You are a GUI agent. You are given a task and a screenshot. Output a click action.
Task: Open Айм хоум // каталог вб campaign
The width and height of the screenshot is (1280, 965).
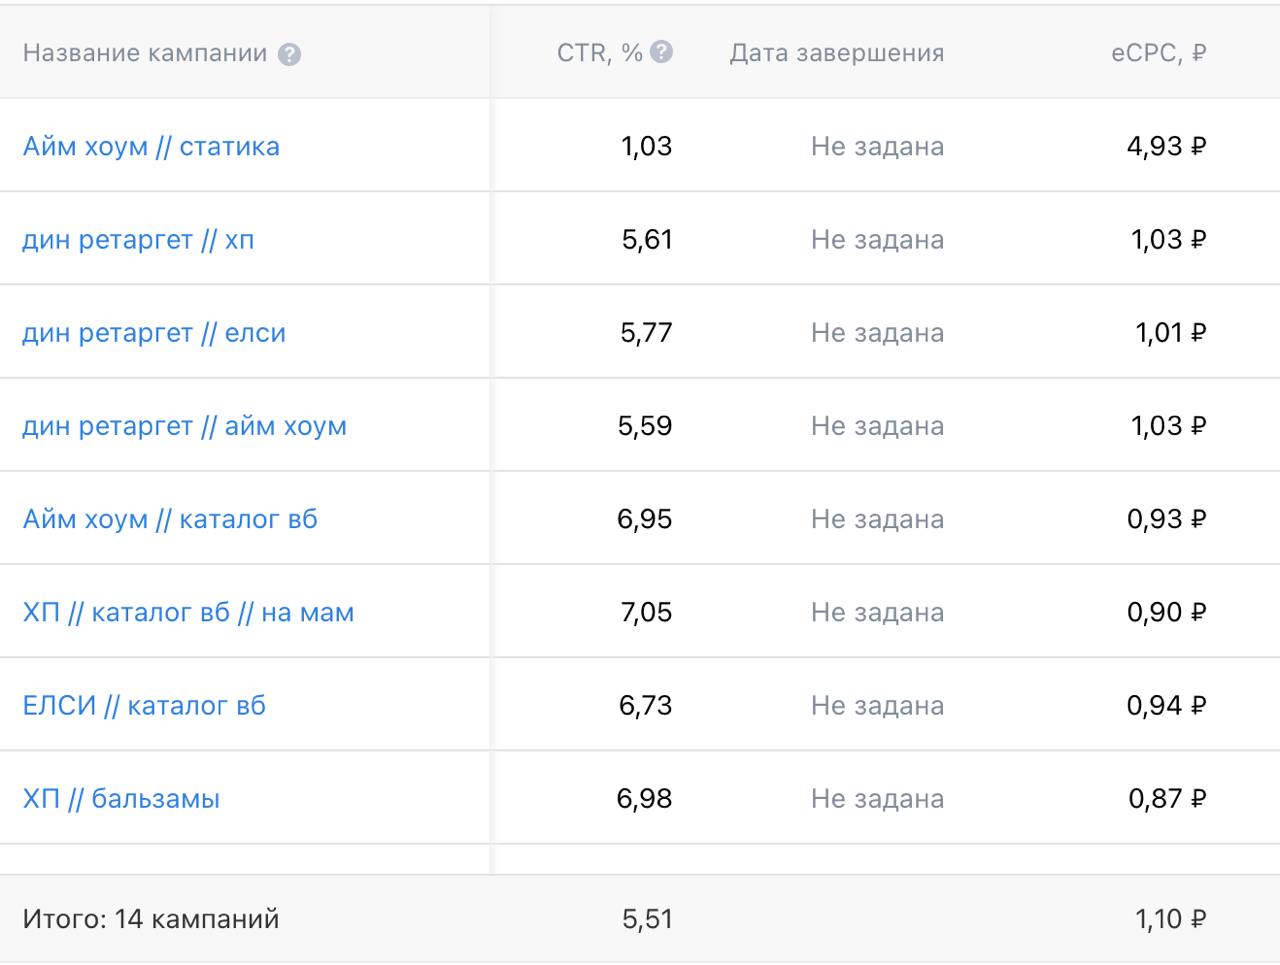[170, 519]
